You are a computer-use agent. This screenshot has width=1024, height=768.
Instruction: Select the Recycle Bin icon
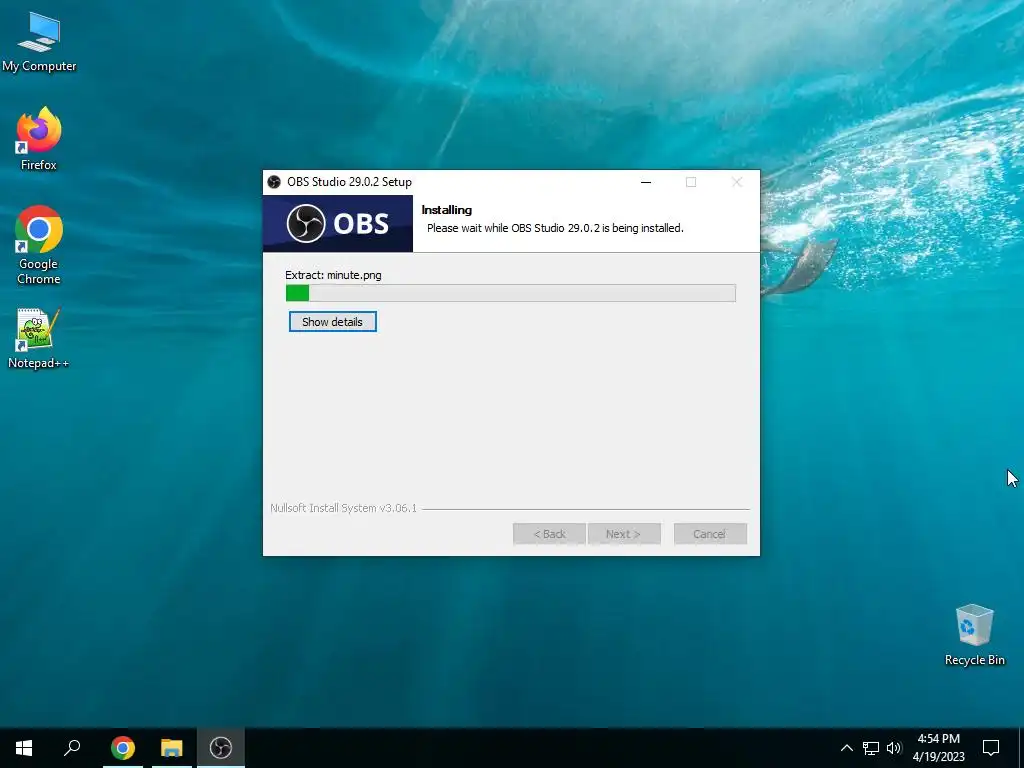click(974, 635)
